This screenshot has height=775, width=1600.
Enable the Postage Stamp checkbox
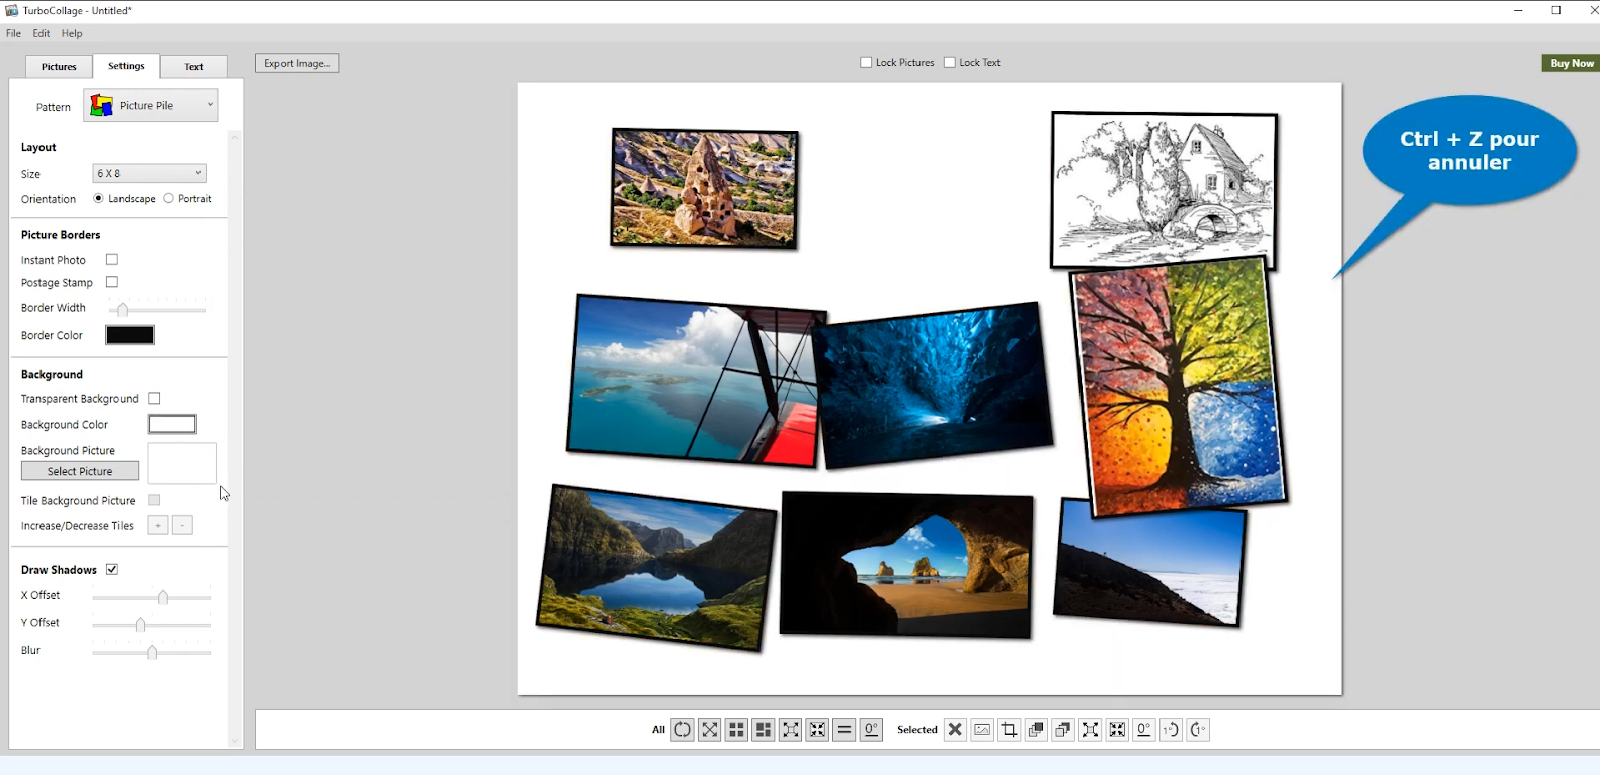[112, 283]
